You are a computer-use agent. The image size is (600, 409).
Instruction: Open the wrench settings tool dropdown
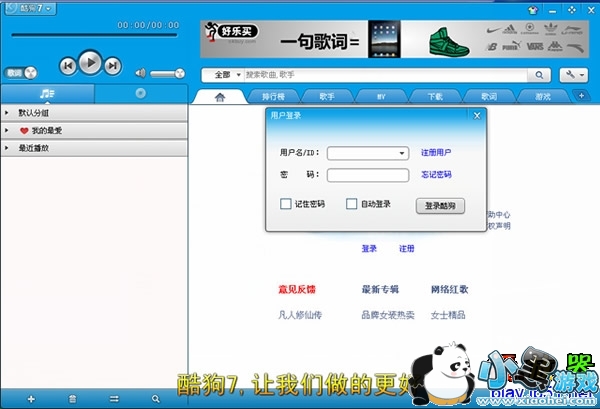[573, 75]
